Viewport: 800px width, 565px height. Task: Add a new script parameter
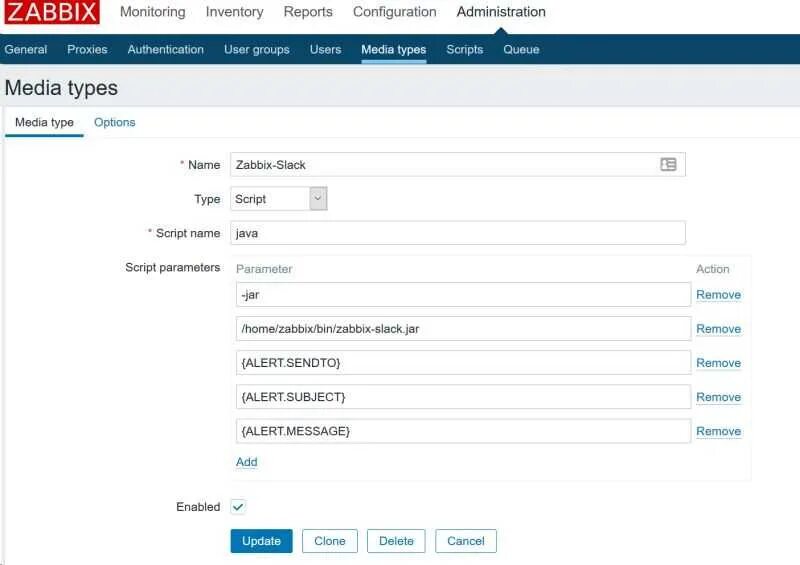click(246, 462)
